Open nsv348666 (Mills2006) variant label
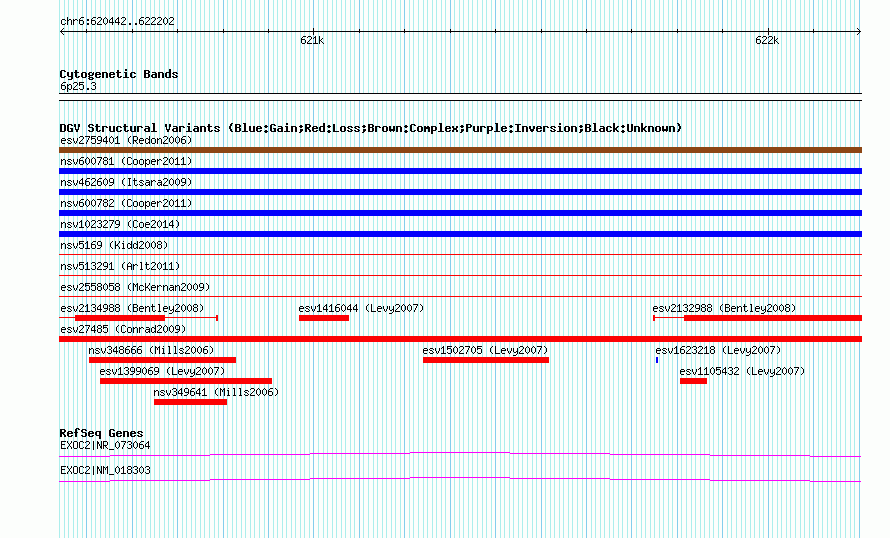This screenshot has height=538, width=890. coord(151,350)
